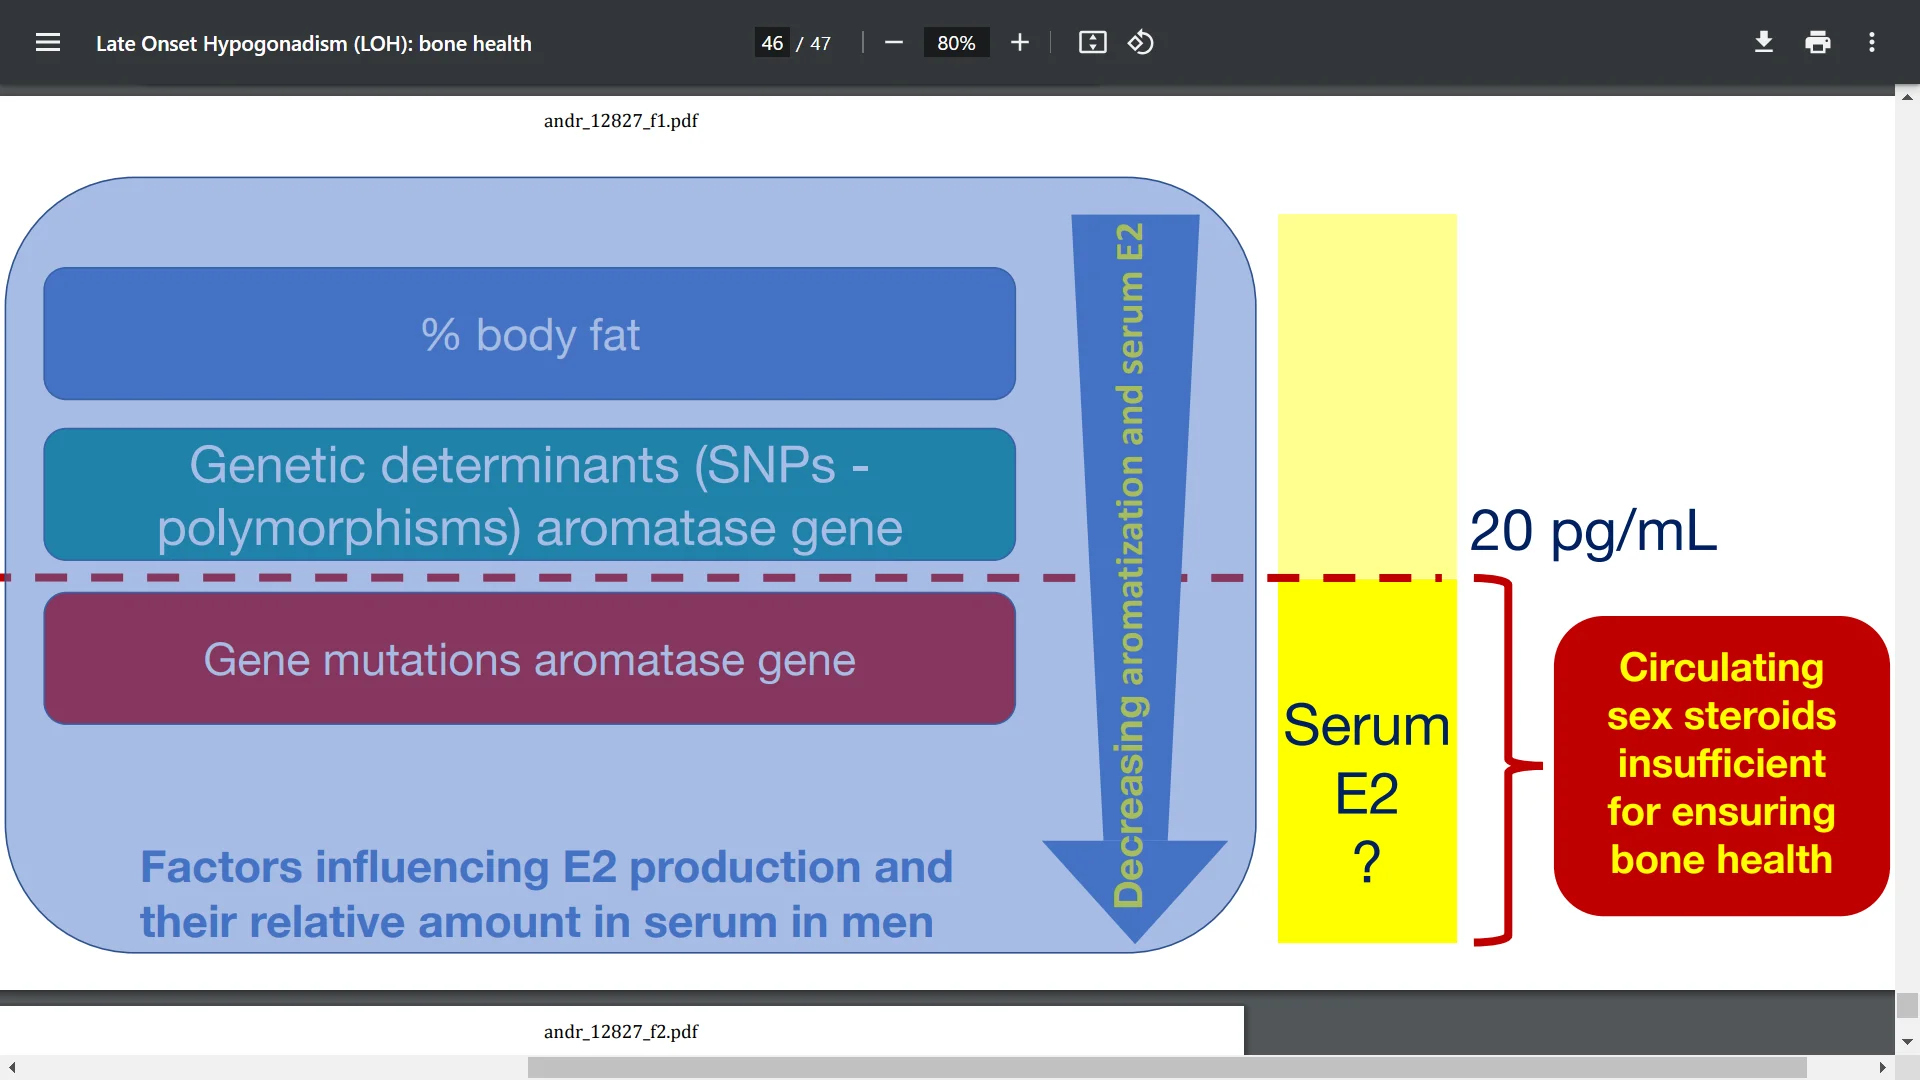Click the zoom out minus button

(x=894, y=43)
